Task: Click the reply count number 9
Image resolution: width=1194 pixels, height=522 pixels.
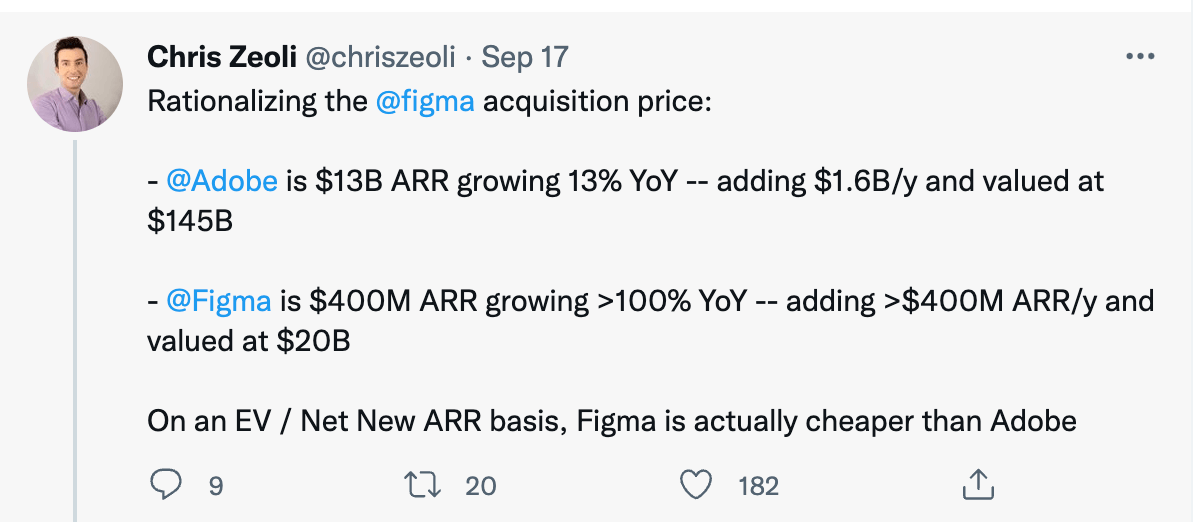Action: pyautogui.click(x=215, y=487)
